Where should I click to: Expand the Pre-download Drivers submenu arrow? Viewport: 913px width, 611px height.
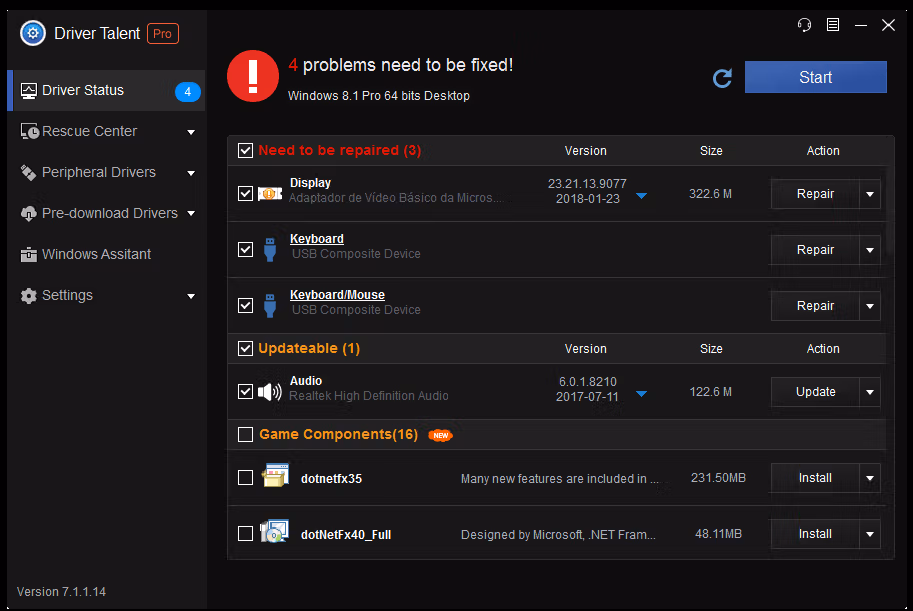(191, 214)
